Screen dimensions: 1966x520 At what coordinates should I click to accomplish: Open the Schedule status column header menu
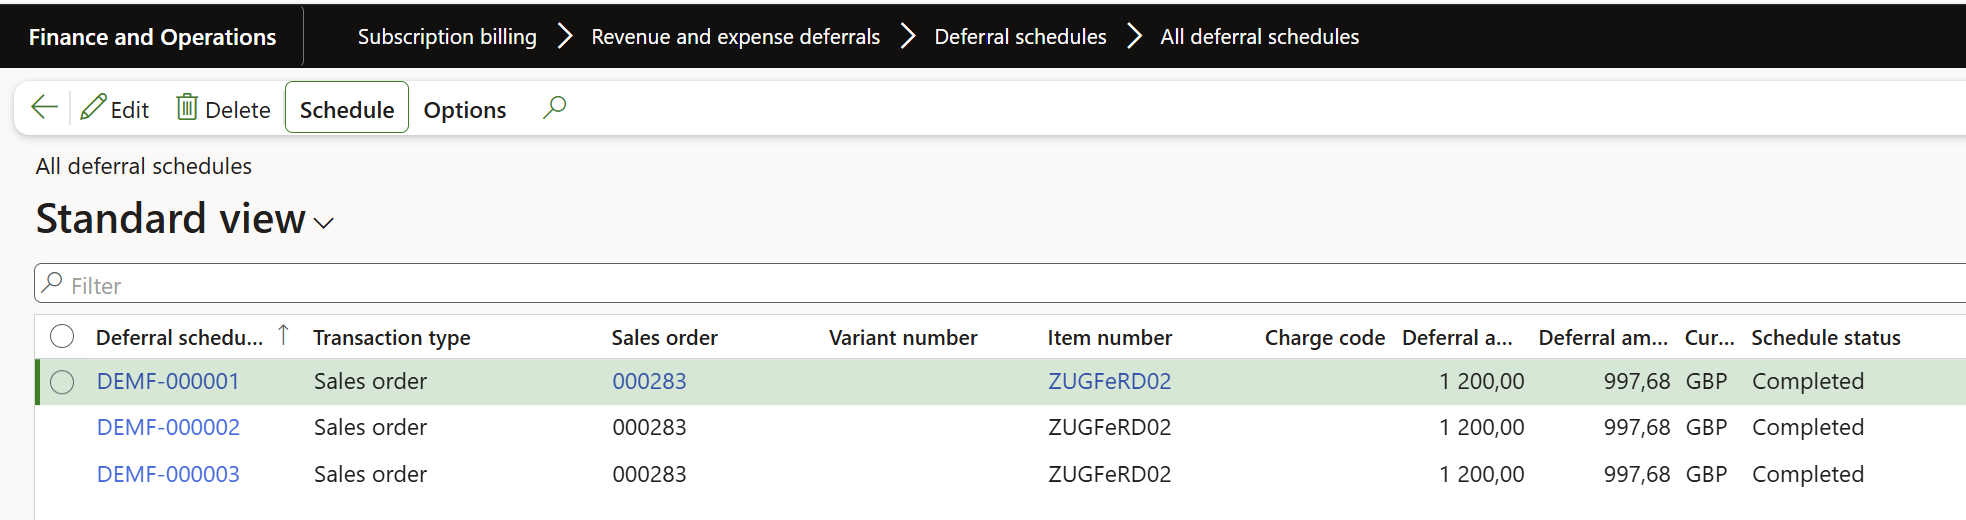1825,338
